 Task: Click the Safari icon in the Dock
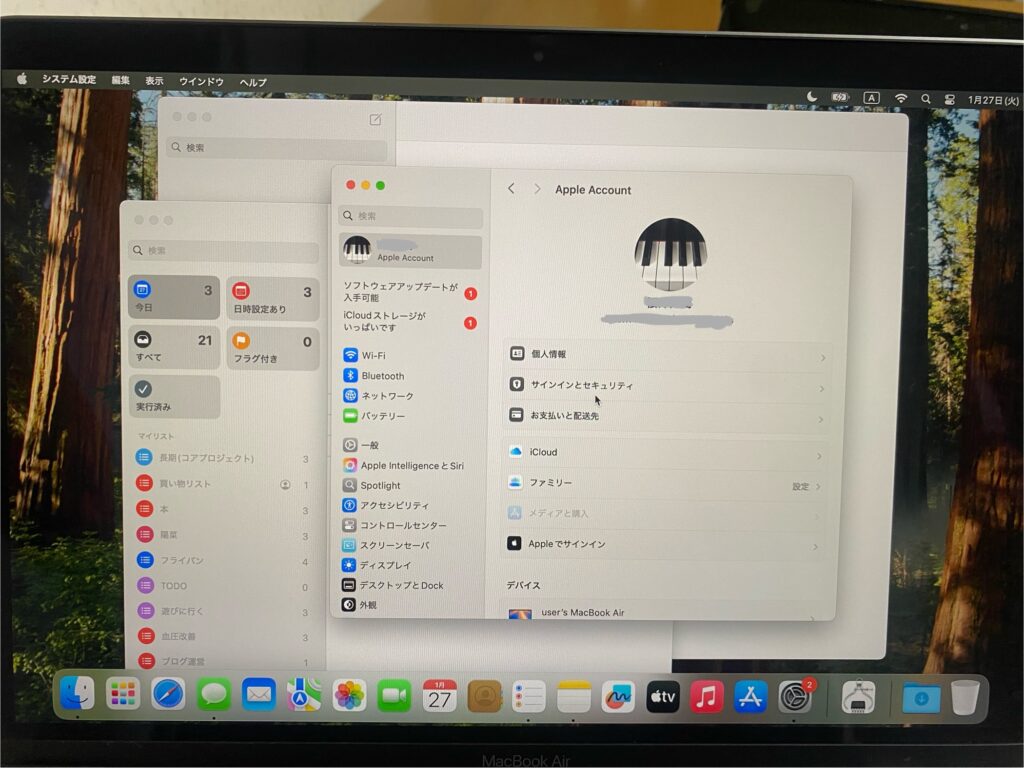[168, 694]
